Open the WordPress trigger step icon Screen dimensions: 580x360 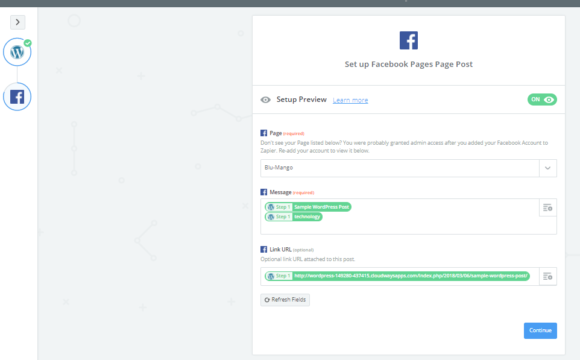tap(17, 52)
